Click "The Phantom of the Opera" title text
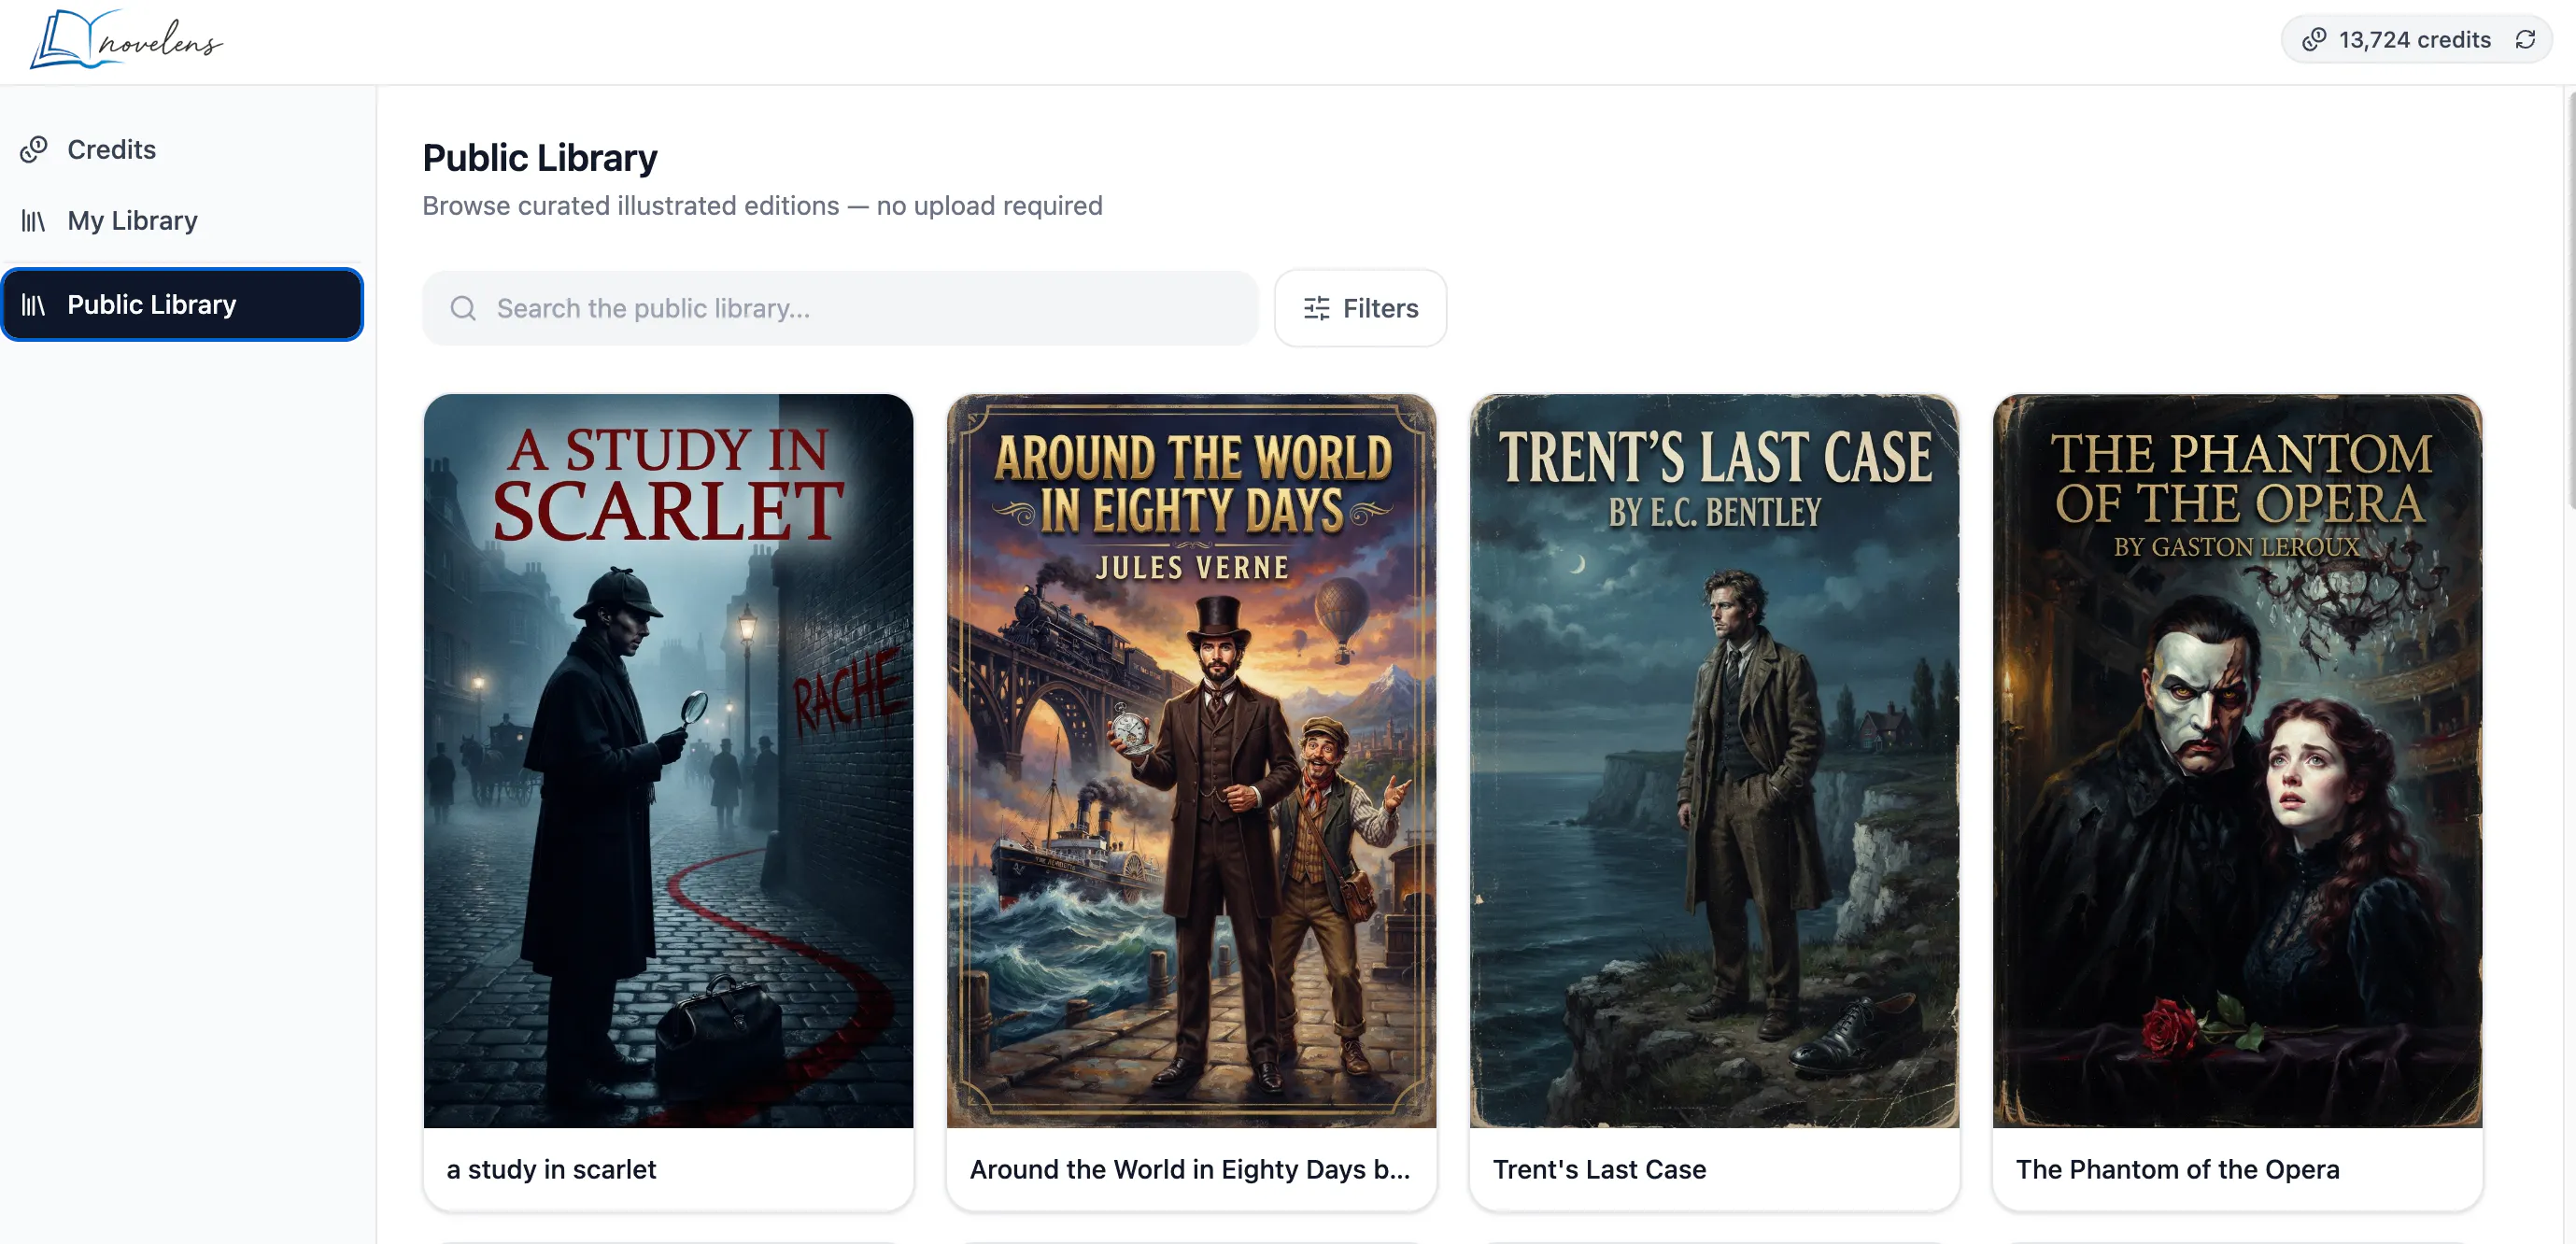The width and height of the screenshot is (2576, 1244). (2177, 1169)
